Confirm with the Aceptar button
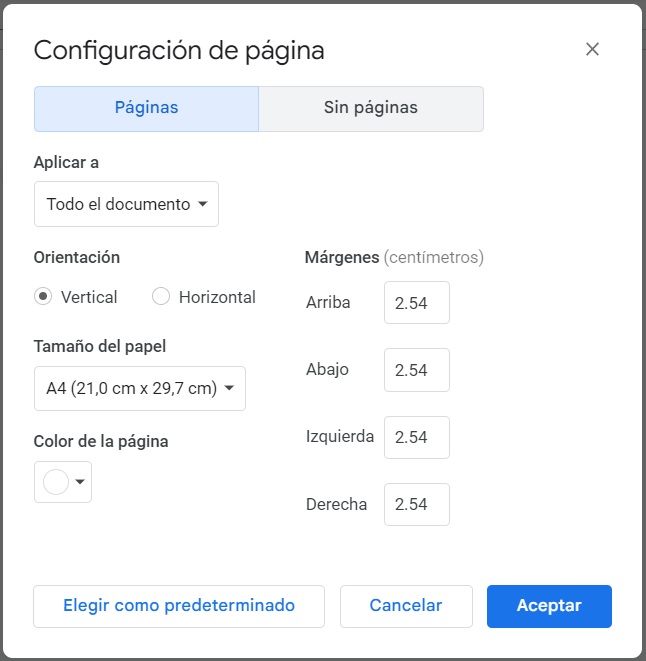Viewport: 646px width, 661px height. (549, 606)
